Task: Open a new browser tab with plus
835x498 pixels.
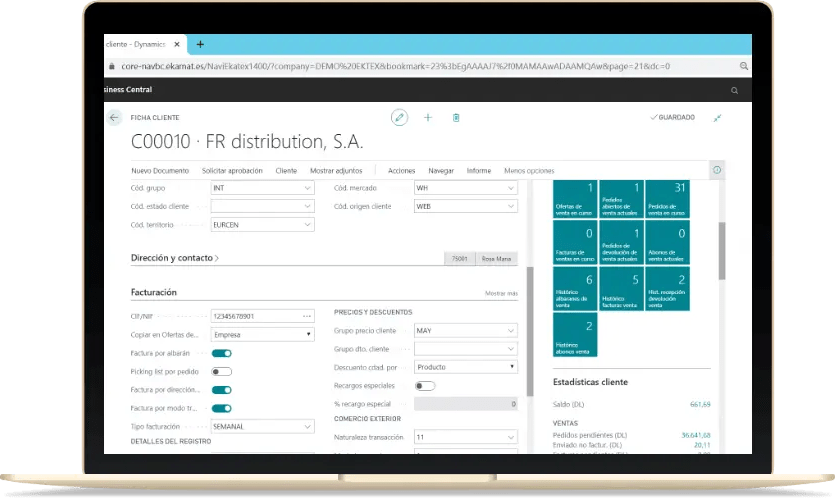Action: (x=200, y=45)
